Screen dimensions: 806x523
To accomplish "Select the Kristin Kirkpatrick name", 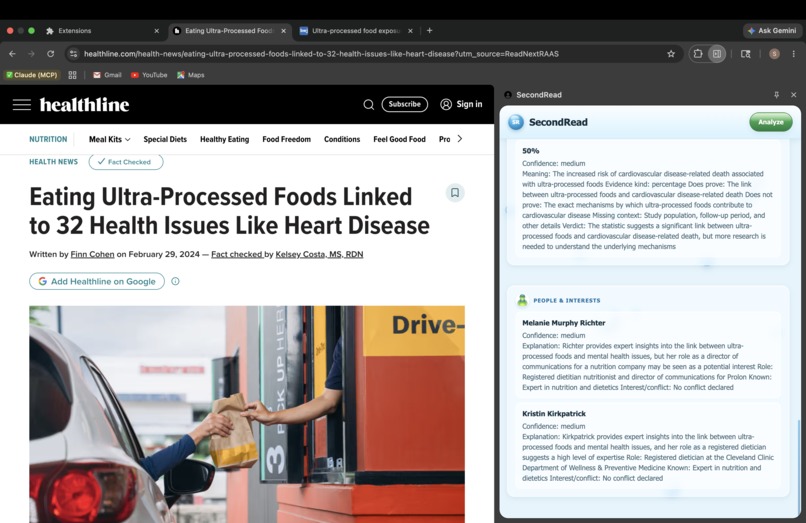I will pyautogui.click(x=554, y=413).
